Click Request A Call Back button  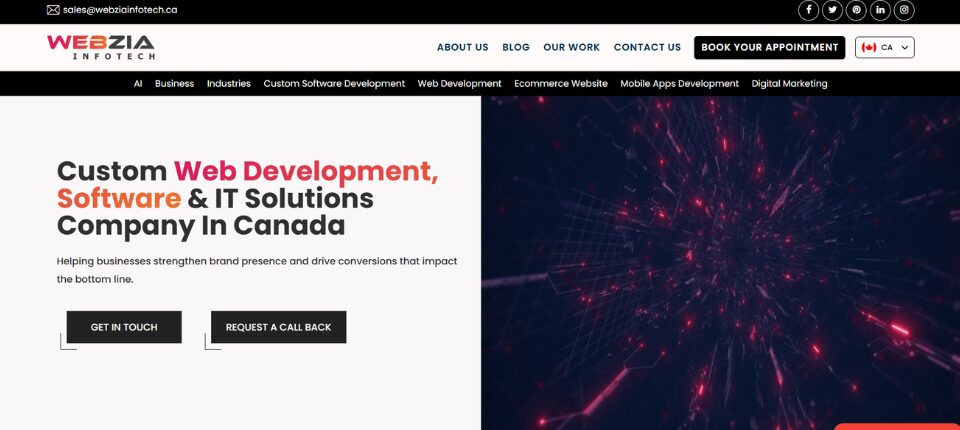coord(279,327)
